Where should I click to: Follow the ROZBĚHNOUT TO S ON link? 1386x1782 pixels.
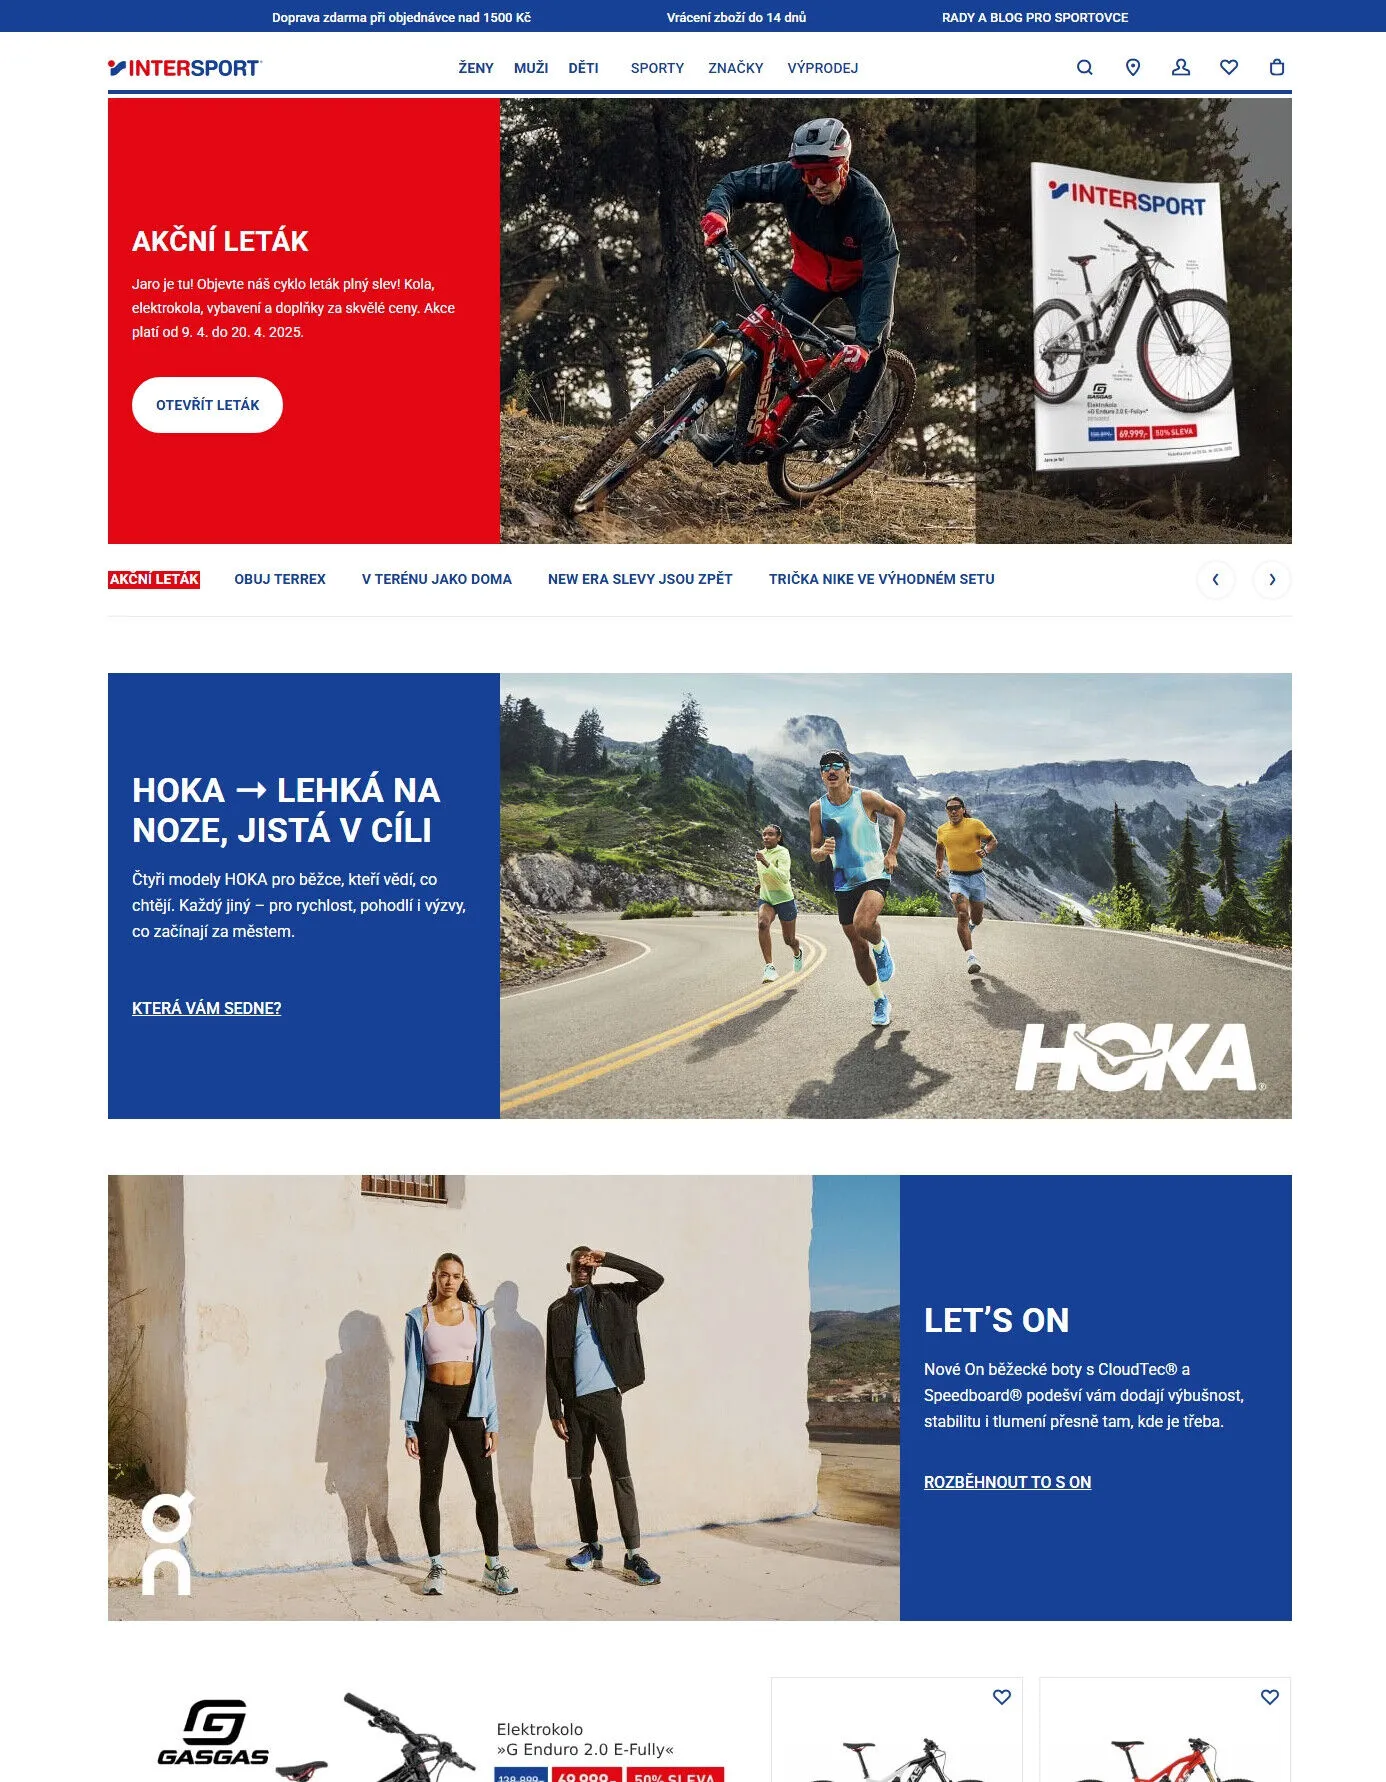point(1007,1482)
